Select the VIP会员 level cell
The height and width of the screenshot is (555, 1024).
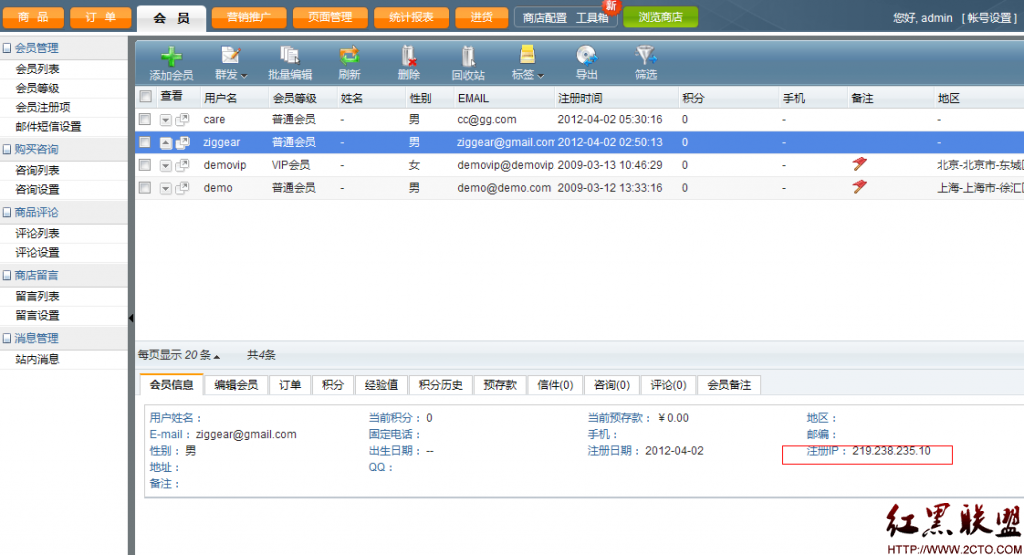tap(291, 165)
